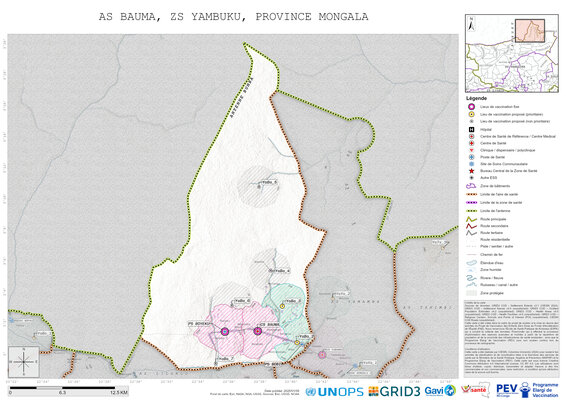Click the 6.3 scale label
The image size is (566, 400).
[62, 392]
